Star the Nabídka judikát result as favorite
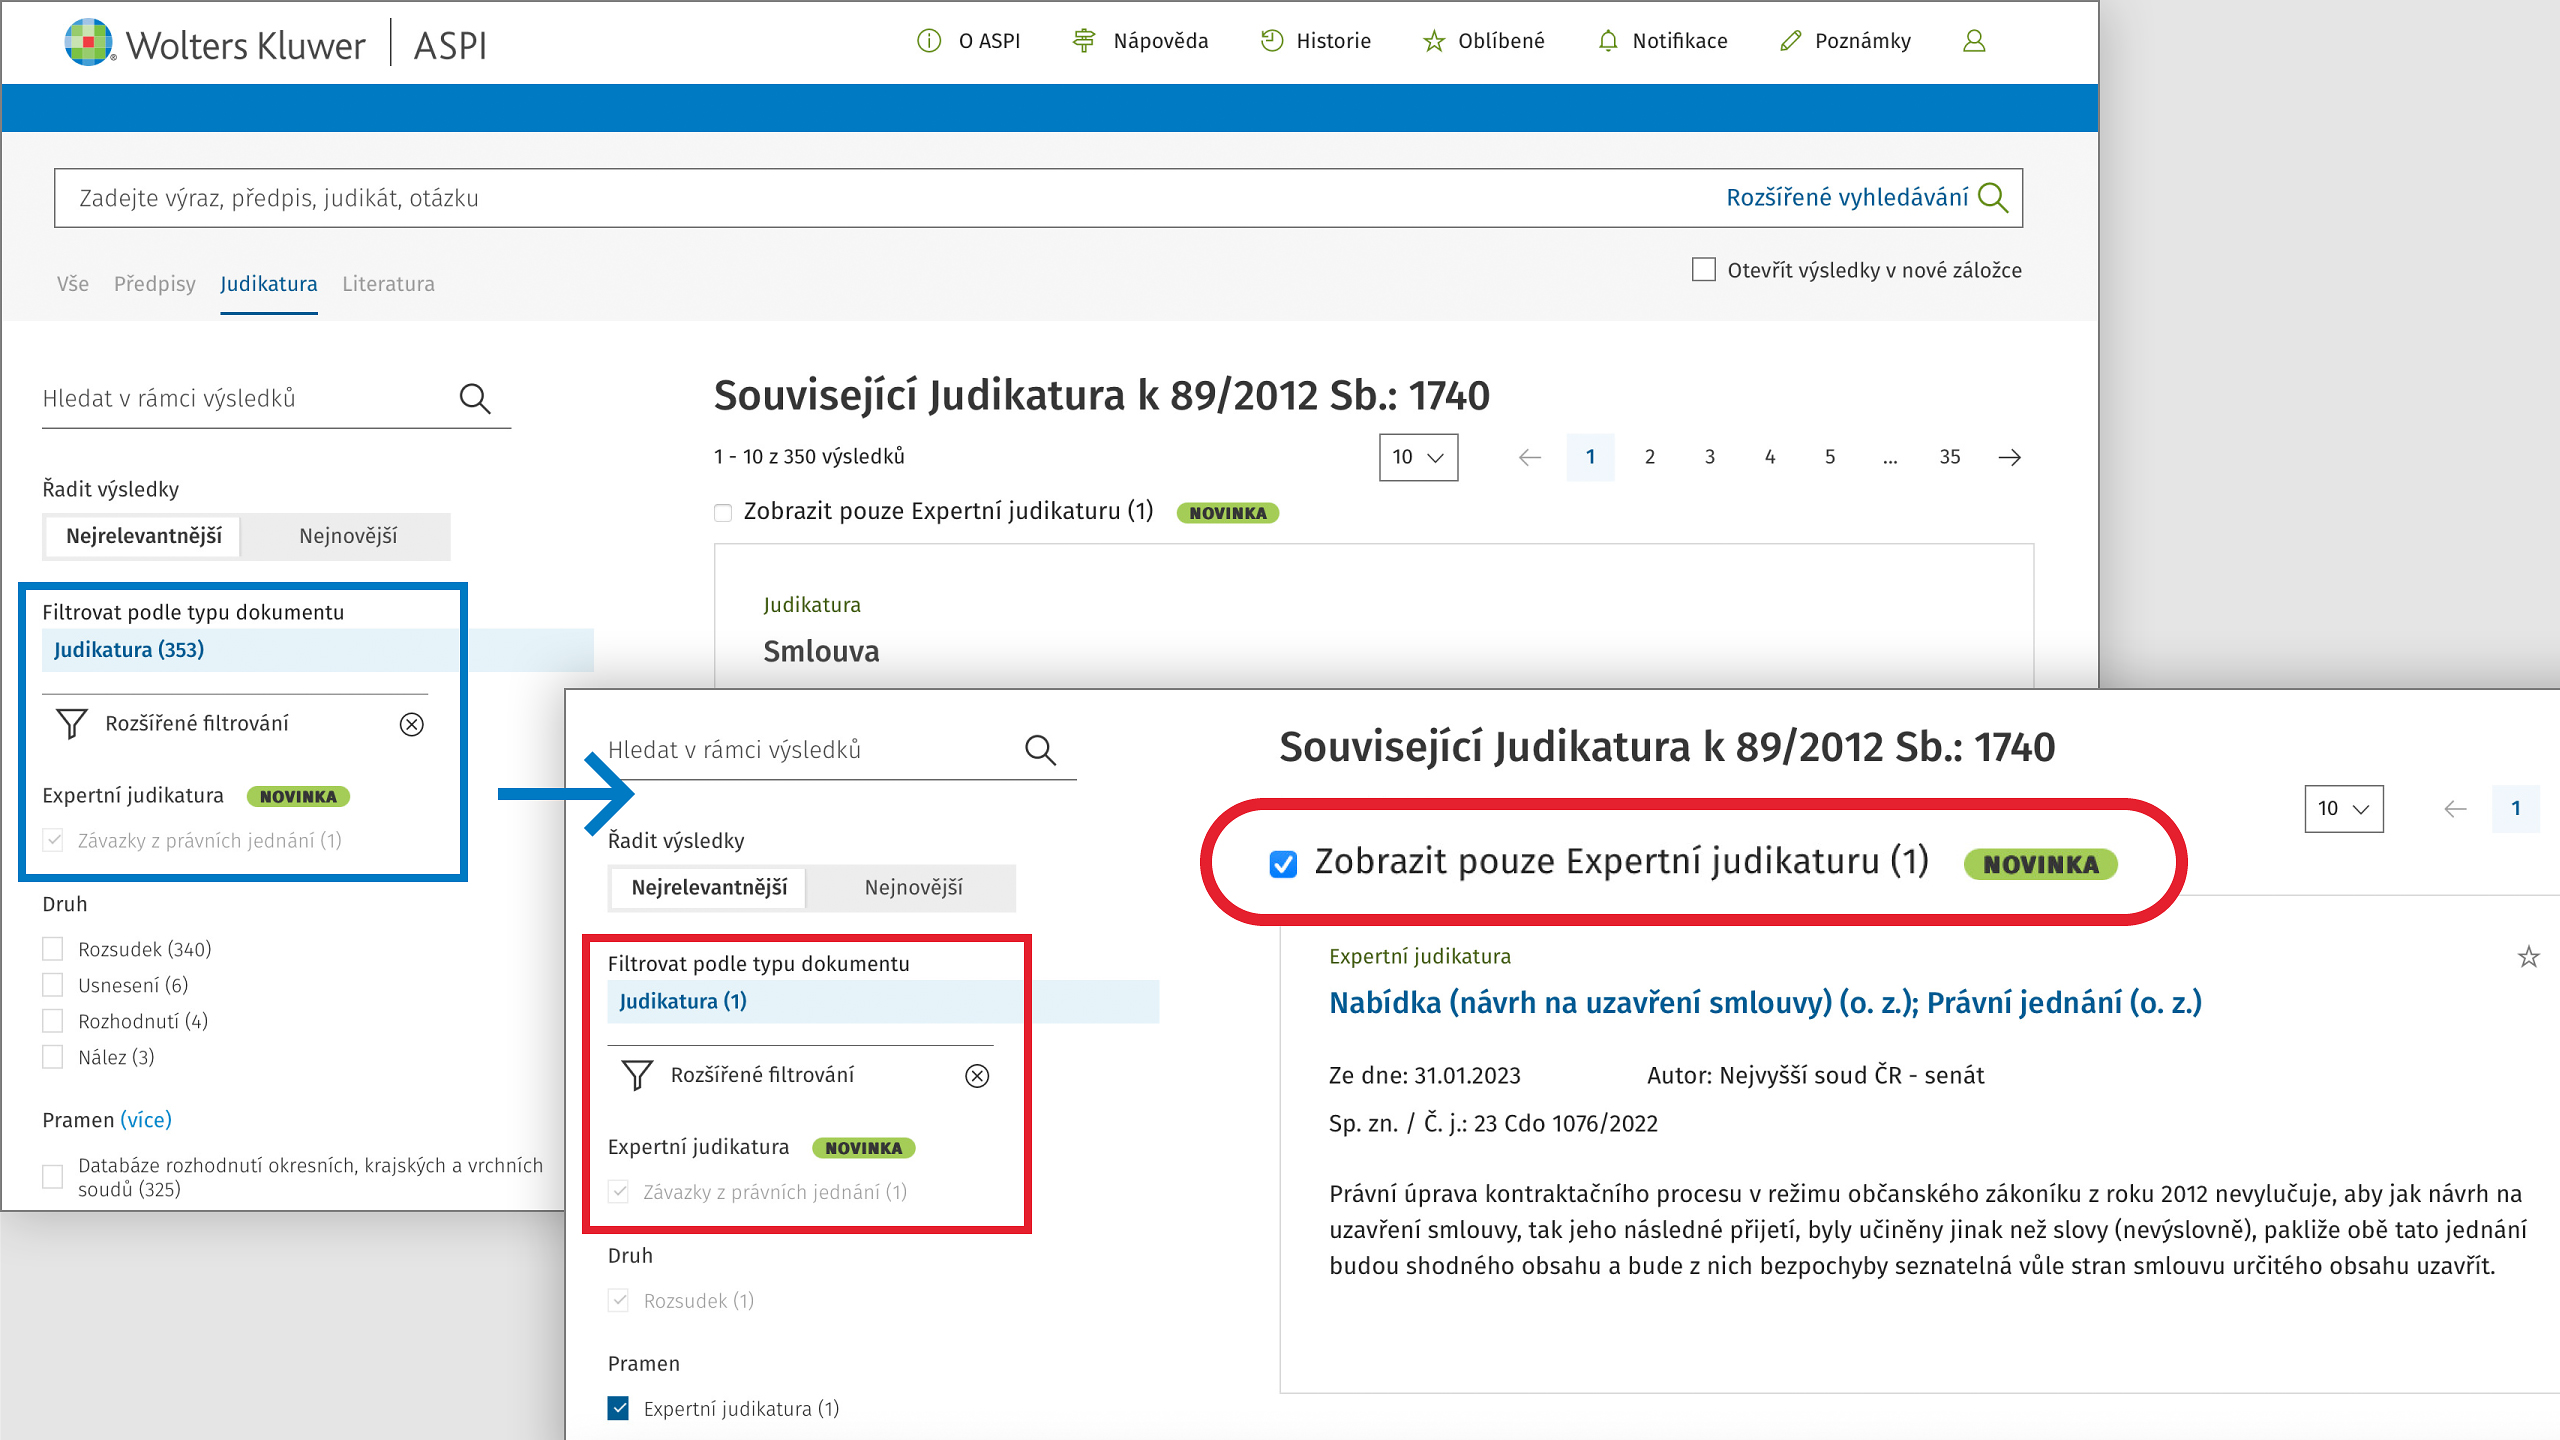2560x1440 pixels. (2528, 957)
